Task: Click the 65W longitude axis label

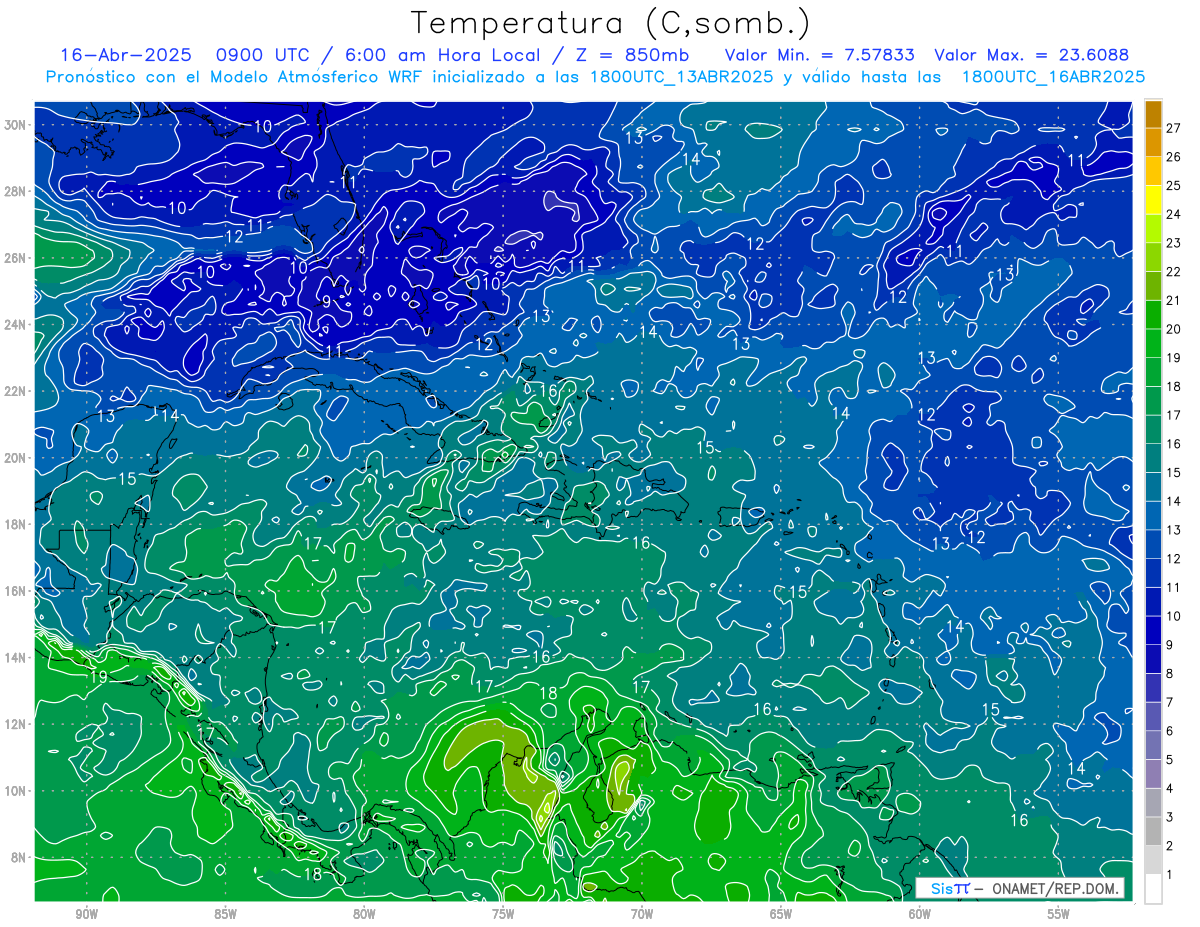Action: 781,914
